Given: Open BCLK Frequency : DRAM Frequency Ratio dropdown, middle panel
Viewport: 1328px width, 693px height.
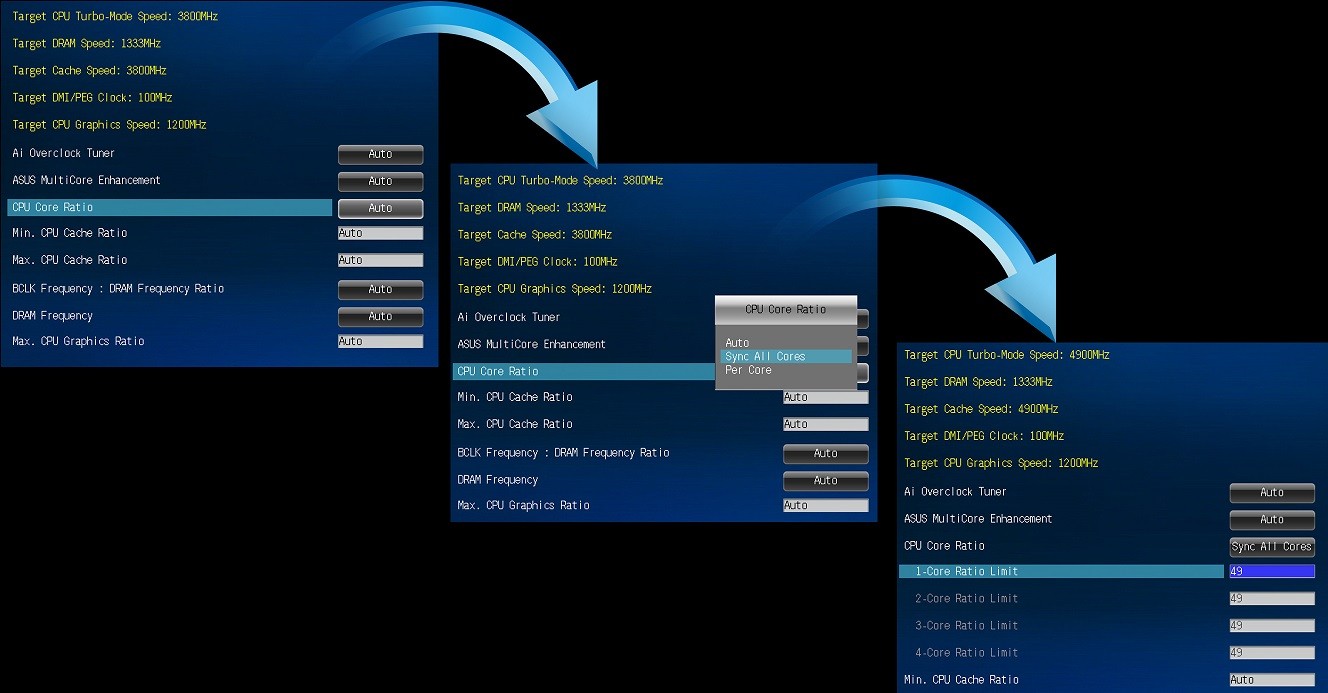Looking at the screenshot, I should pos(825,454).
